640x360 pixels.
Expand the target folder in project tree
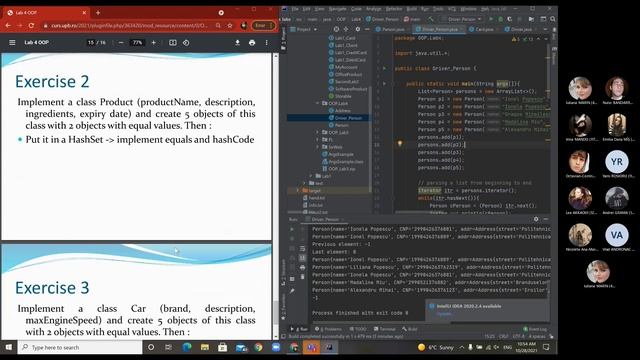point(298,191)
